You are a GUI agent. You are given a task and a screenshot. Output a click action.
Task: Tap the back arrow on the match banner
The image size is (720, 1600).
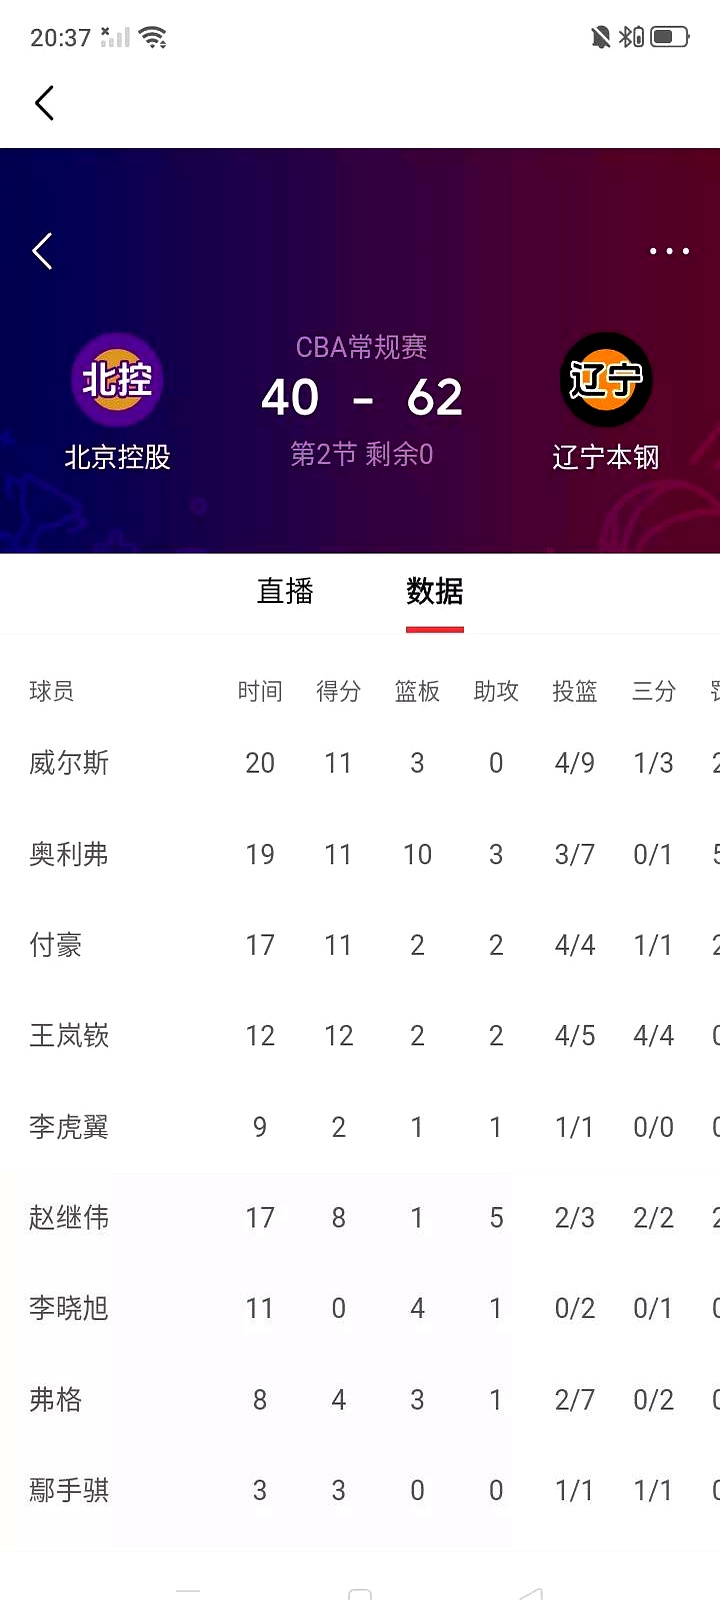pyautogui.click(x=42, y=251)
